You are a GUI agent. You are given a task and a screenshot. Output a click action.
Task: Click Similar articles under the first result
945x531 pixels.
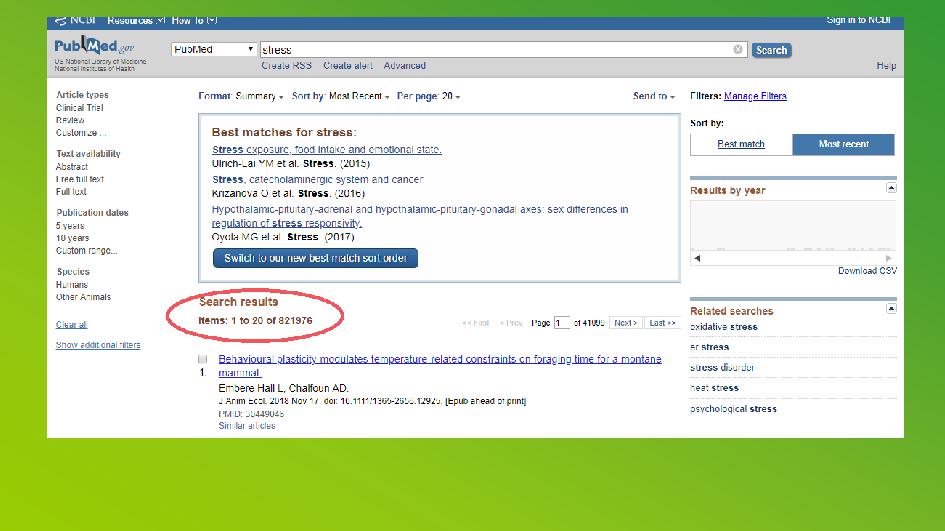click(x=246, y=426)
